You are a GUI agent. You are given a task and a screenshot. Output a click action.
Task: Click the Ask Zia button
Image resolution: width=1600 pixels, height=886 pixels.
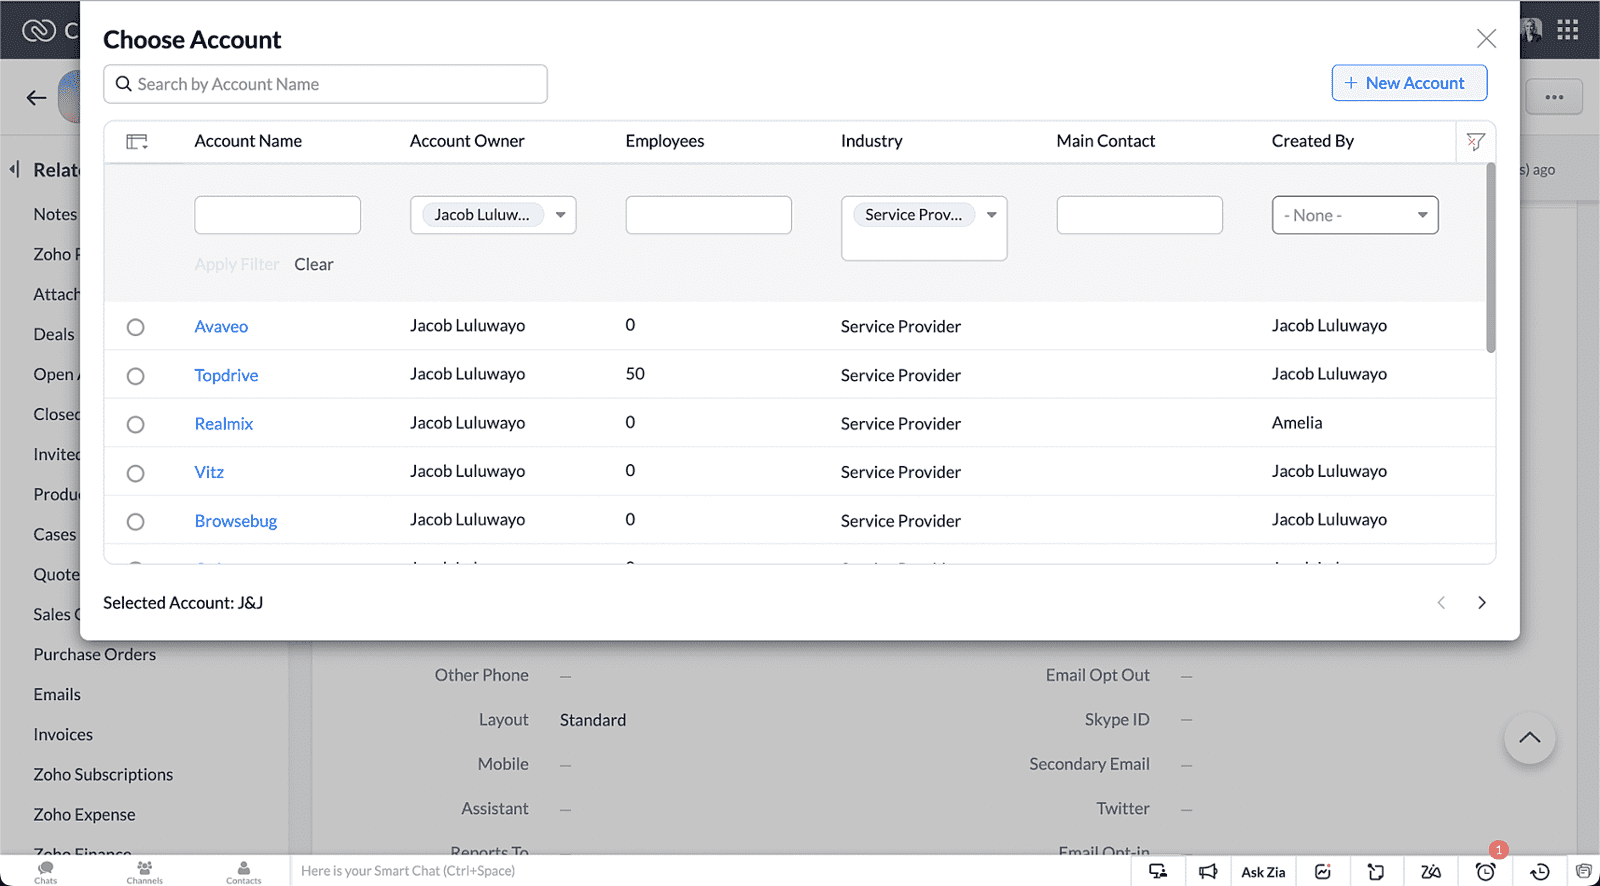point(1263,872)
